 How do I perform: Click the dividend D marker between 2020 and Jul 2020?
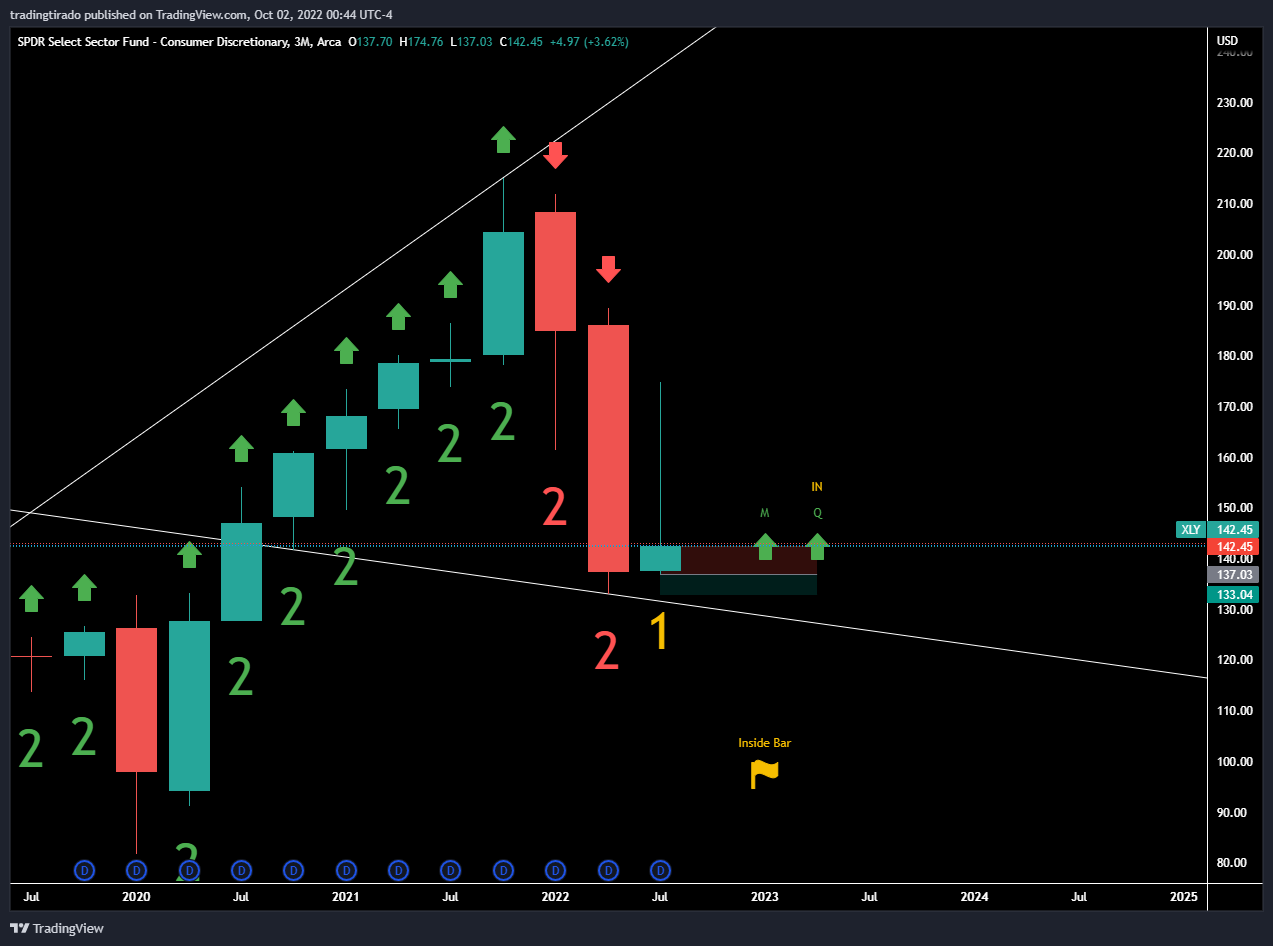pyautogui.click(x=189, y=870)
